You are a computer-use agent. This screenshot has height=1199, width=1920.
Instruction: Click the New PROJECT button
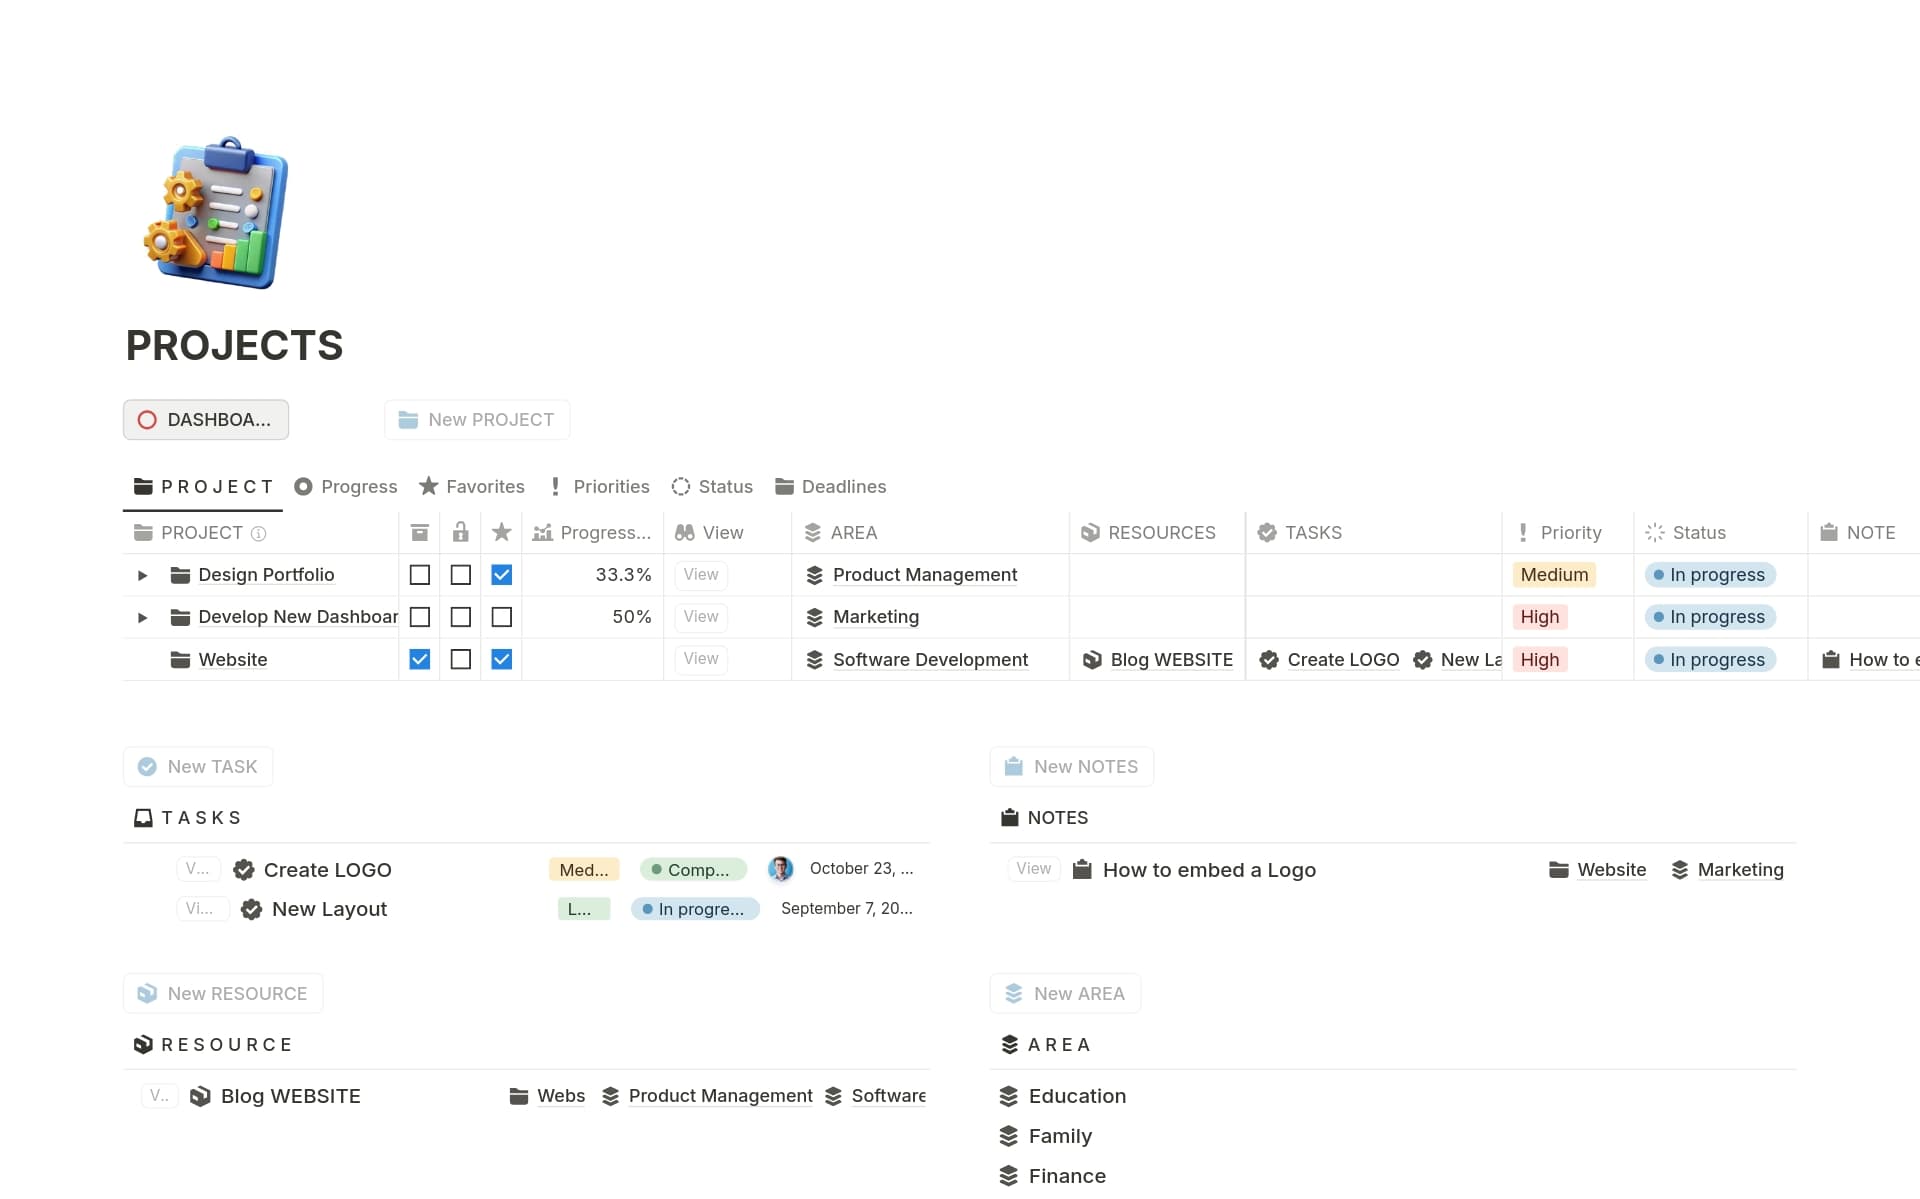pyautogui.click(x=477, y=420)
